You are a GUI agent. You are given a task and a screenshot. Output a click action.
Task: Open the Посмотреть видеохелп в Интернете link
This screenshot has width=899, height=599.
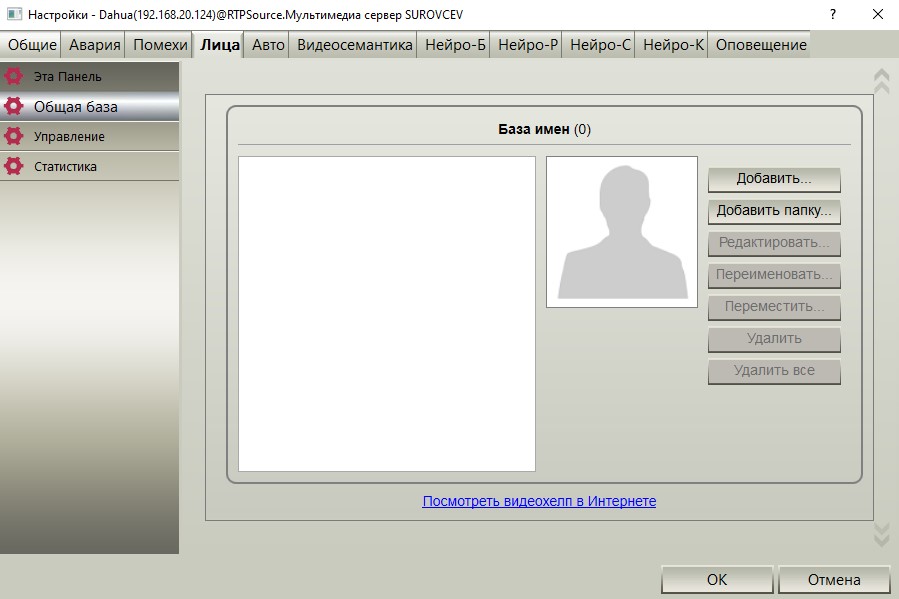pos(539,501)
